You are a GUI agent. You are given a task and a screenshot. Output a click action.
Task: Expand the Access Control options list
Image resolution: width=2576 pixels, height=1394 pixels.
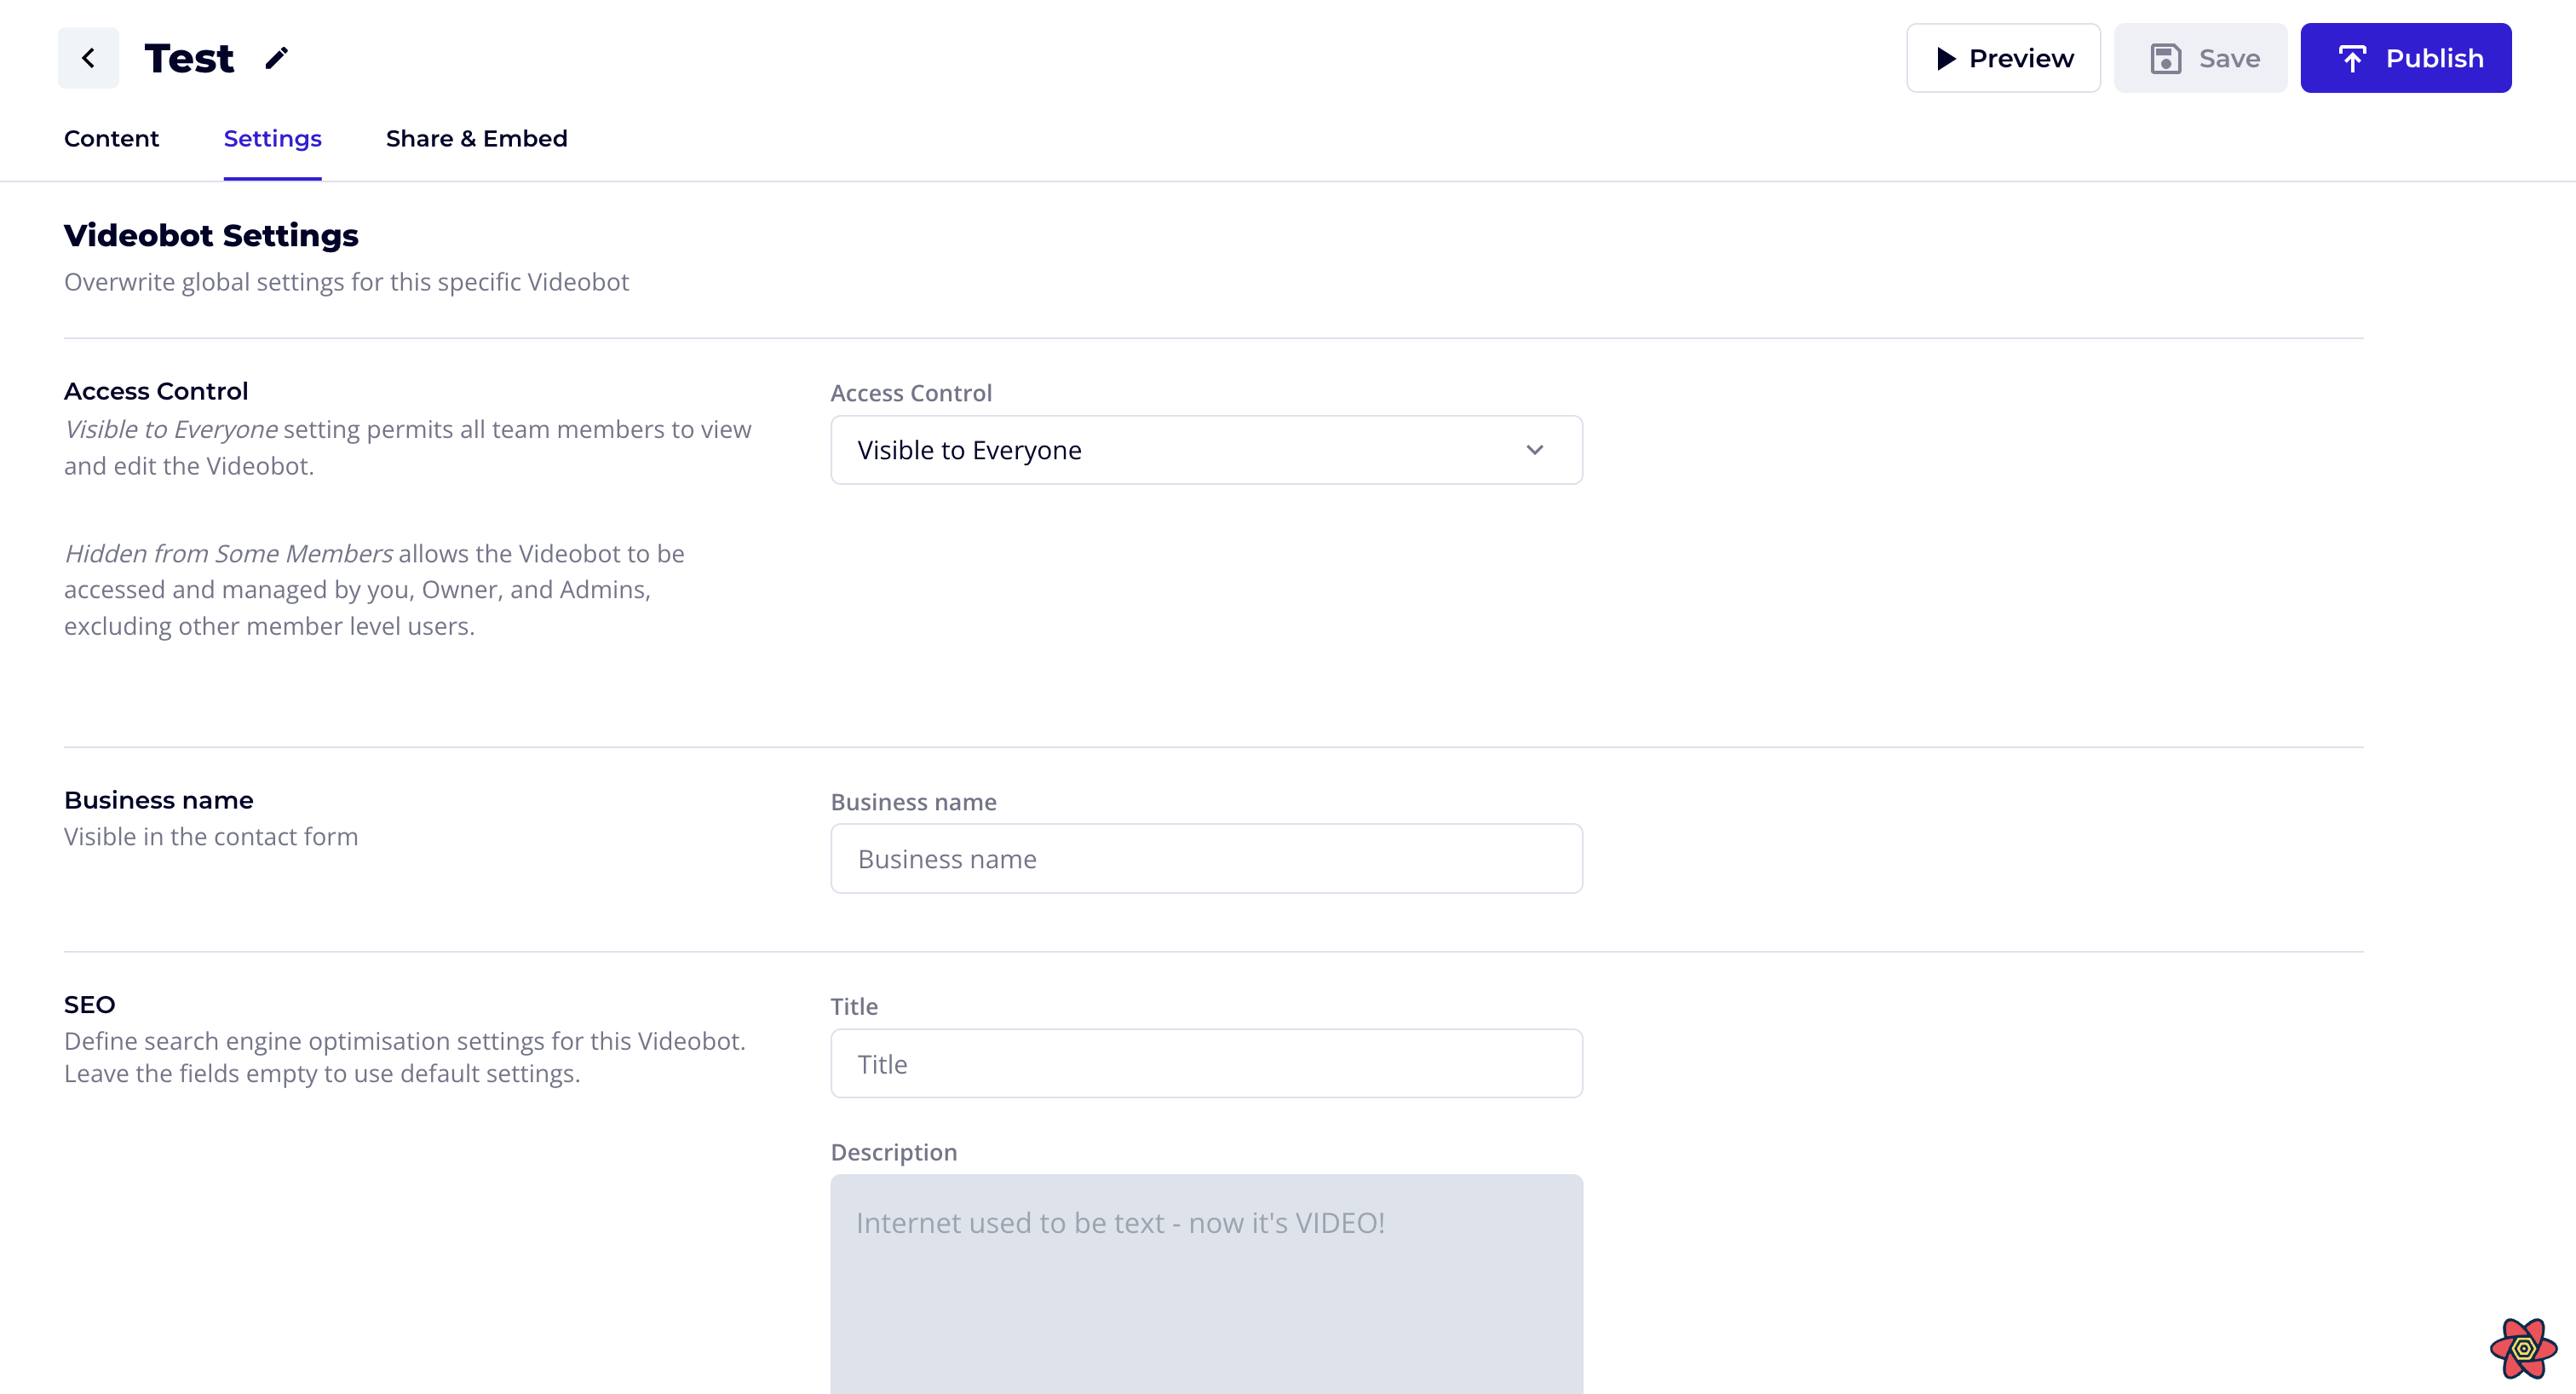point(1206,449)
